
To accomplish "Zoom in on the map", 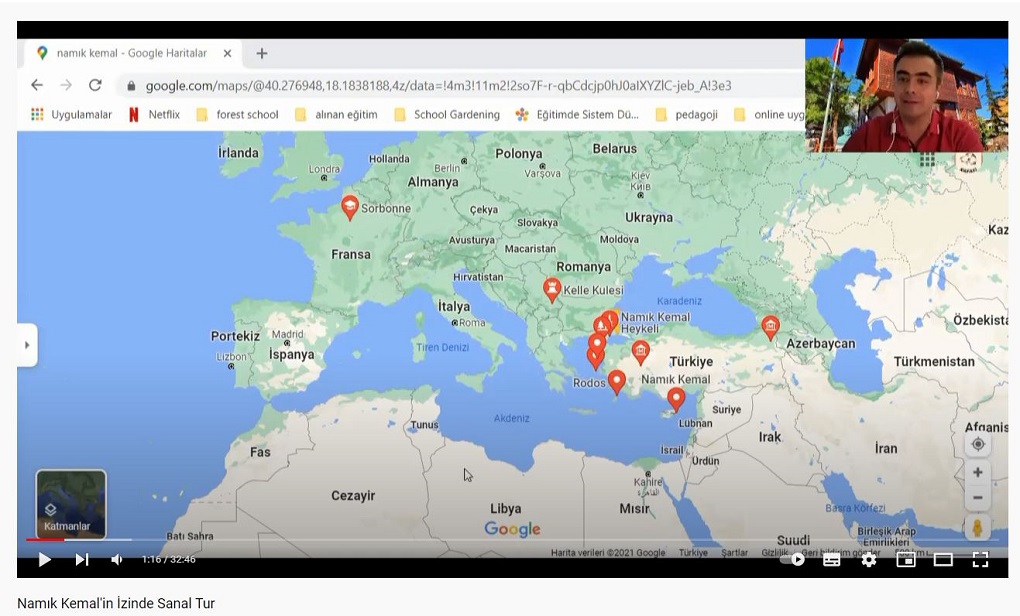I will coord(977,472).
